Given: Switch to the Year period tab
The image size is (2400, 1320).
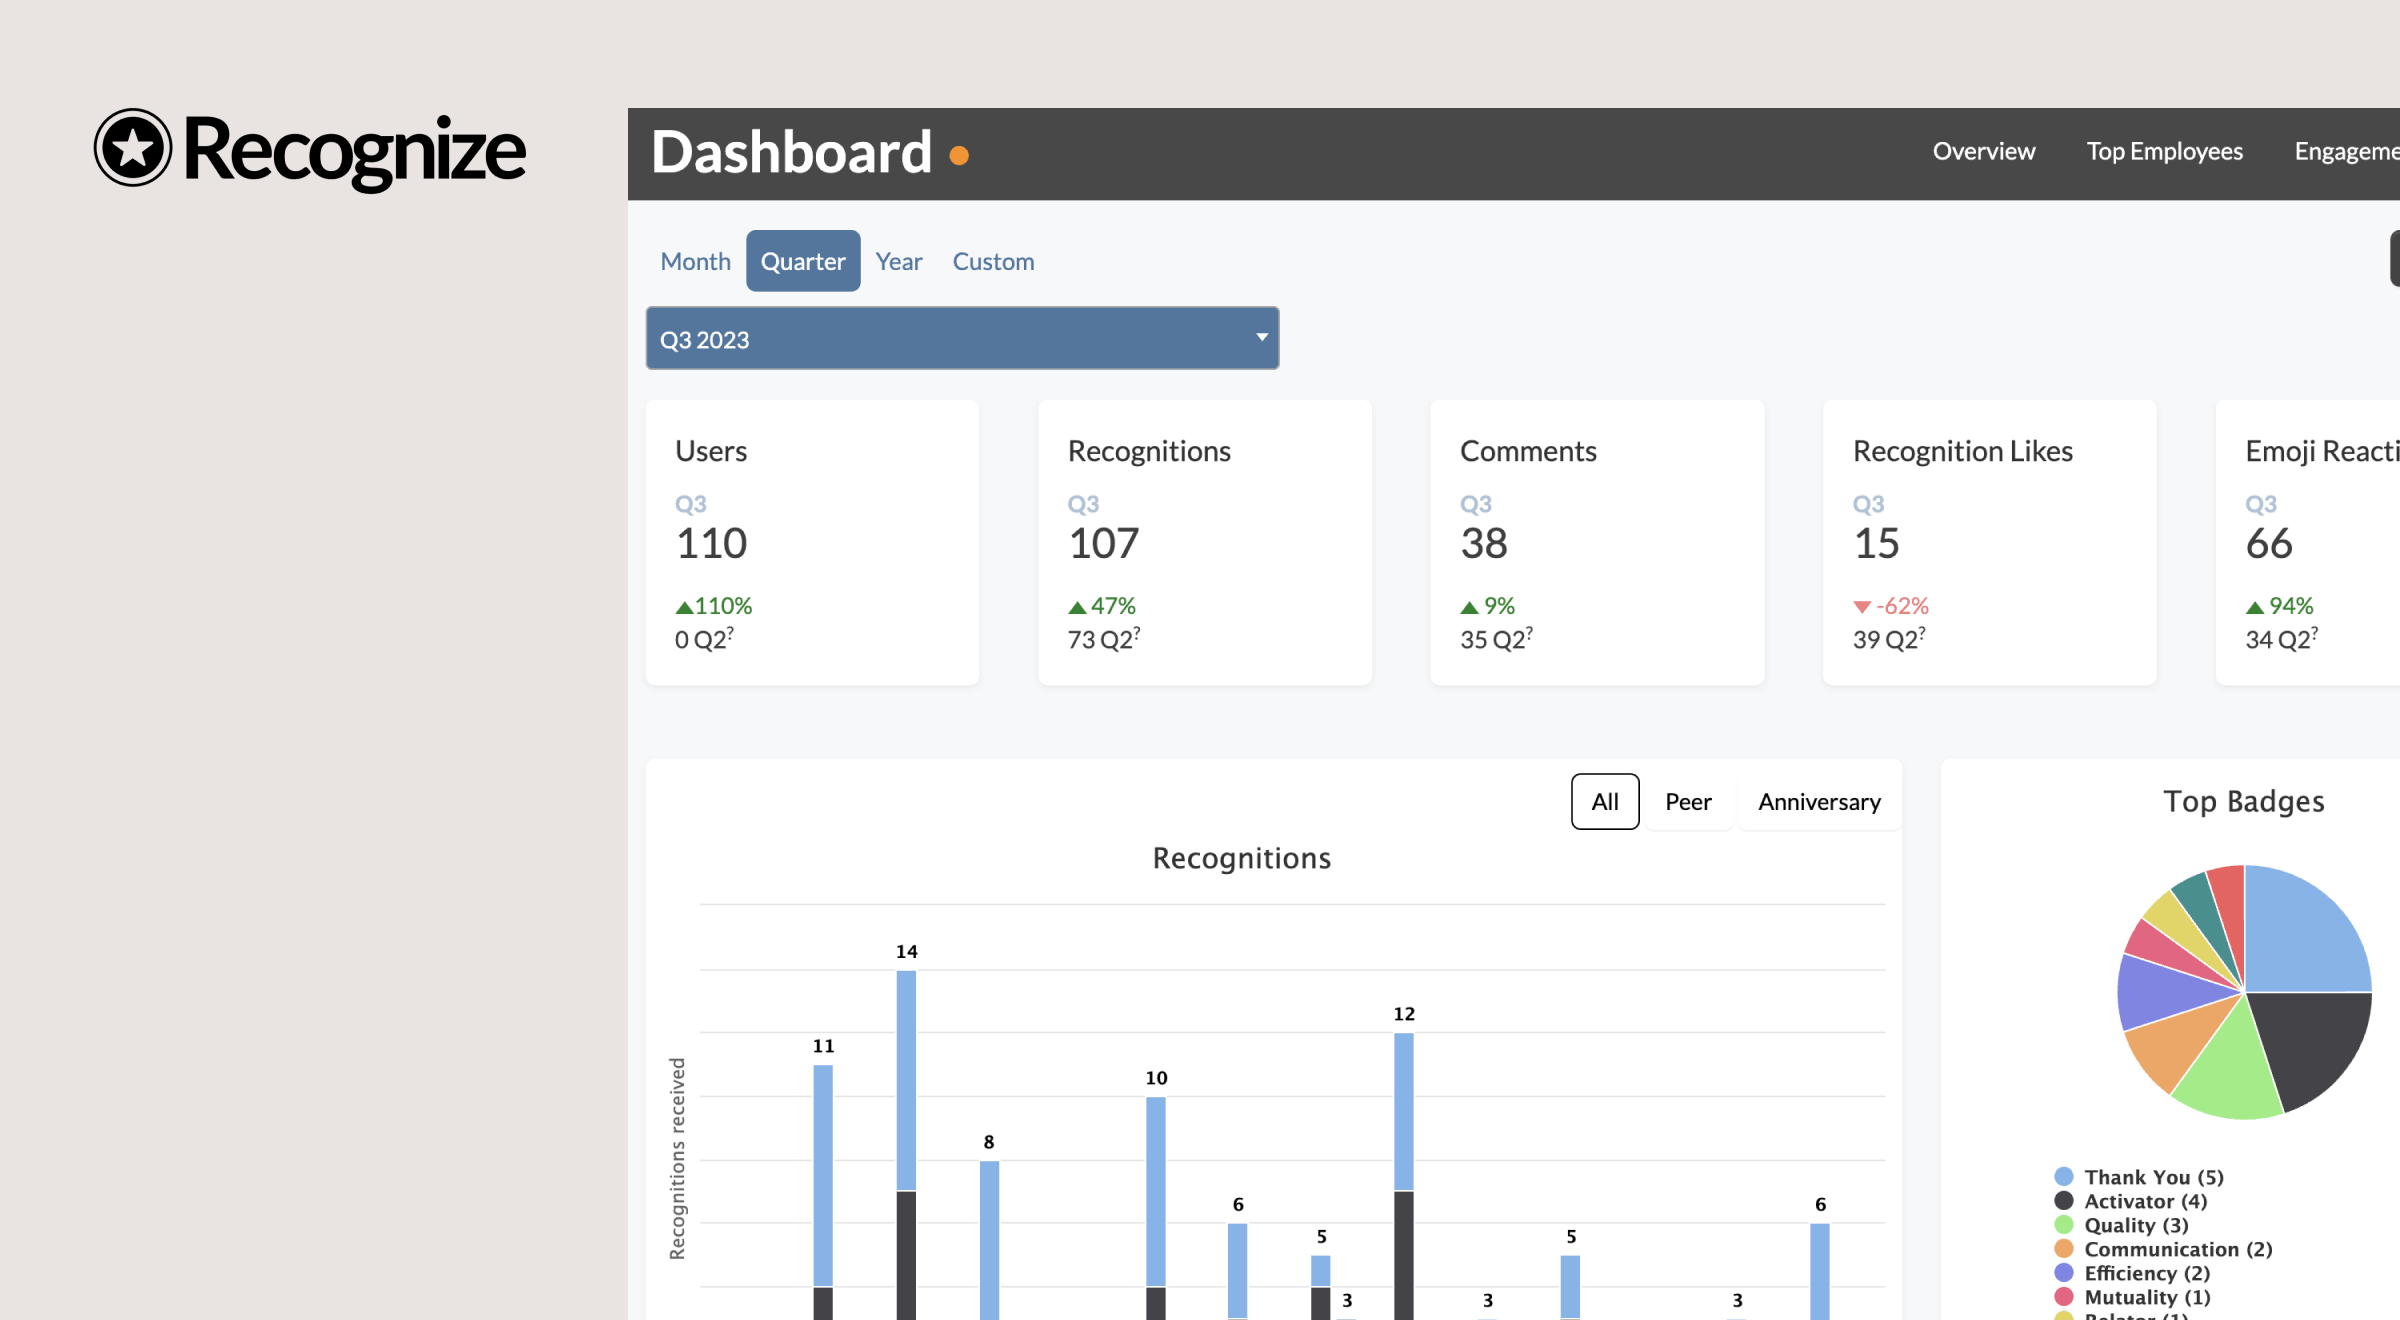Looking at the screenshot, I should pos(899,261).
